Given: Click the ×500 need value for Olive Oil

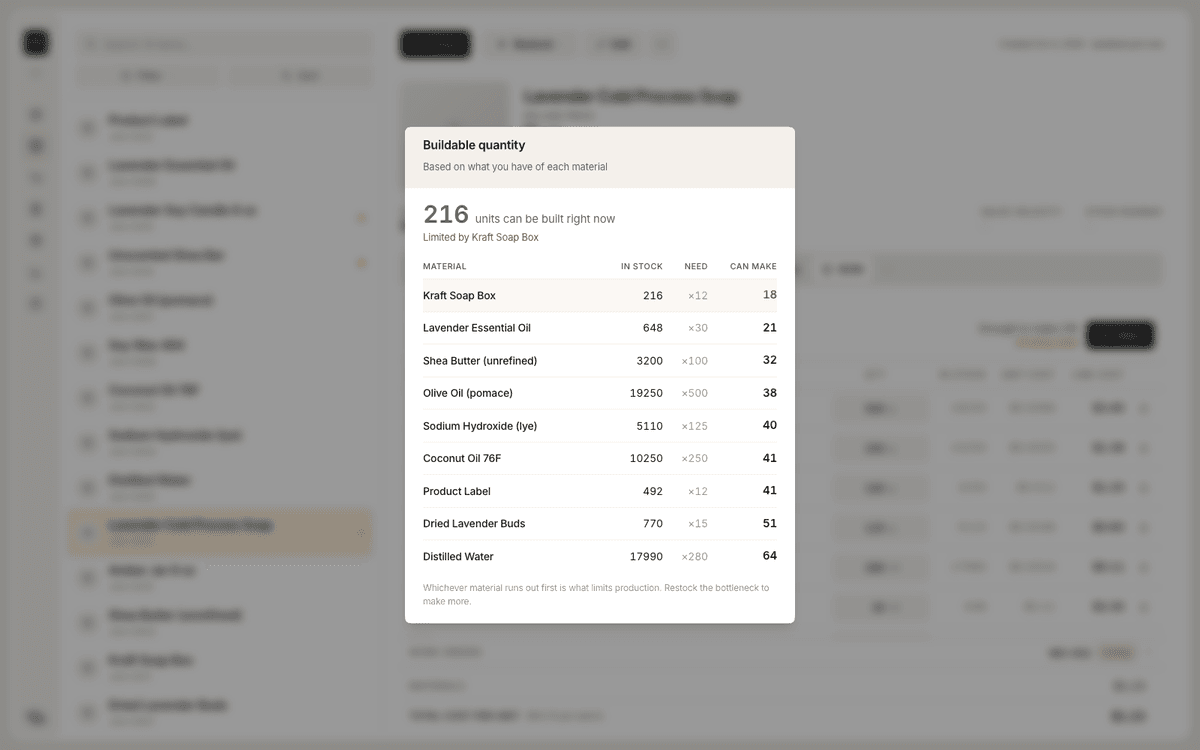Looking at the screenshot, I should (695, 393).
